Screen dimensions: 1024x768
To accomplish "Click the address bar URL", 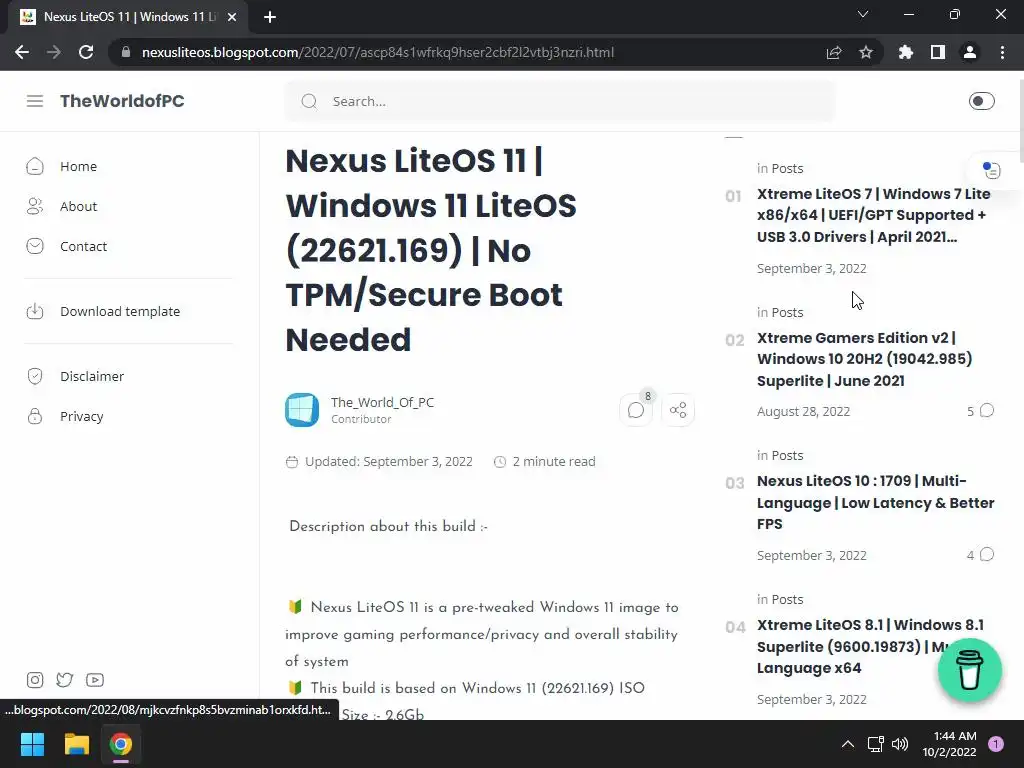I will click(377, 52).
